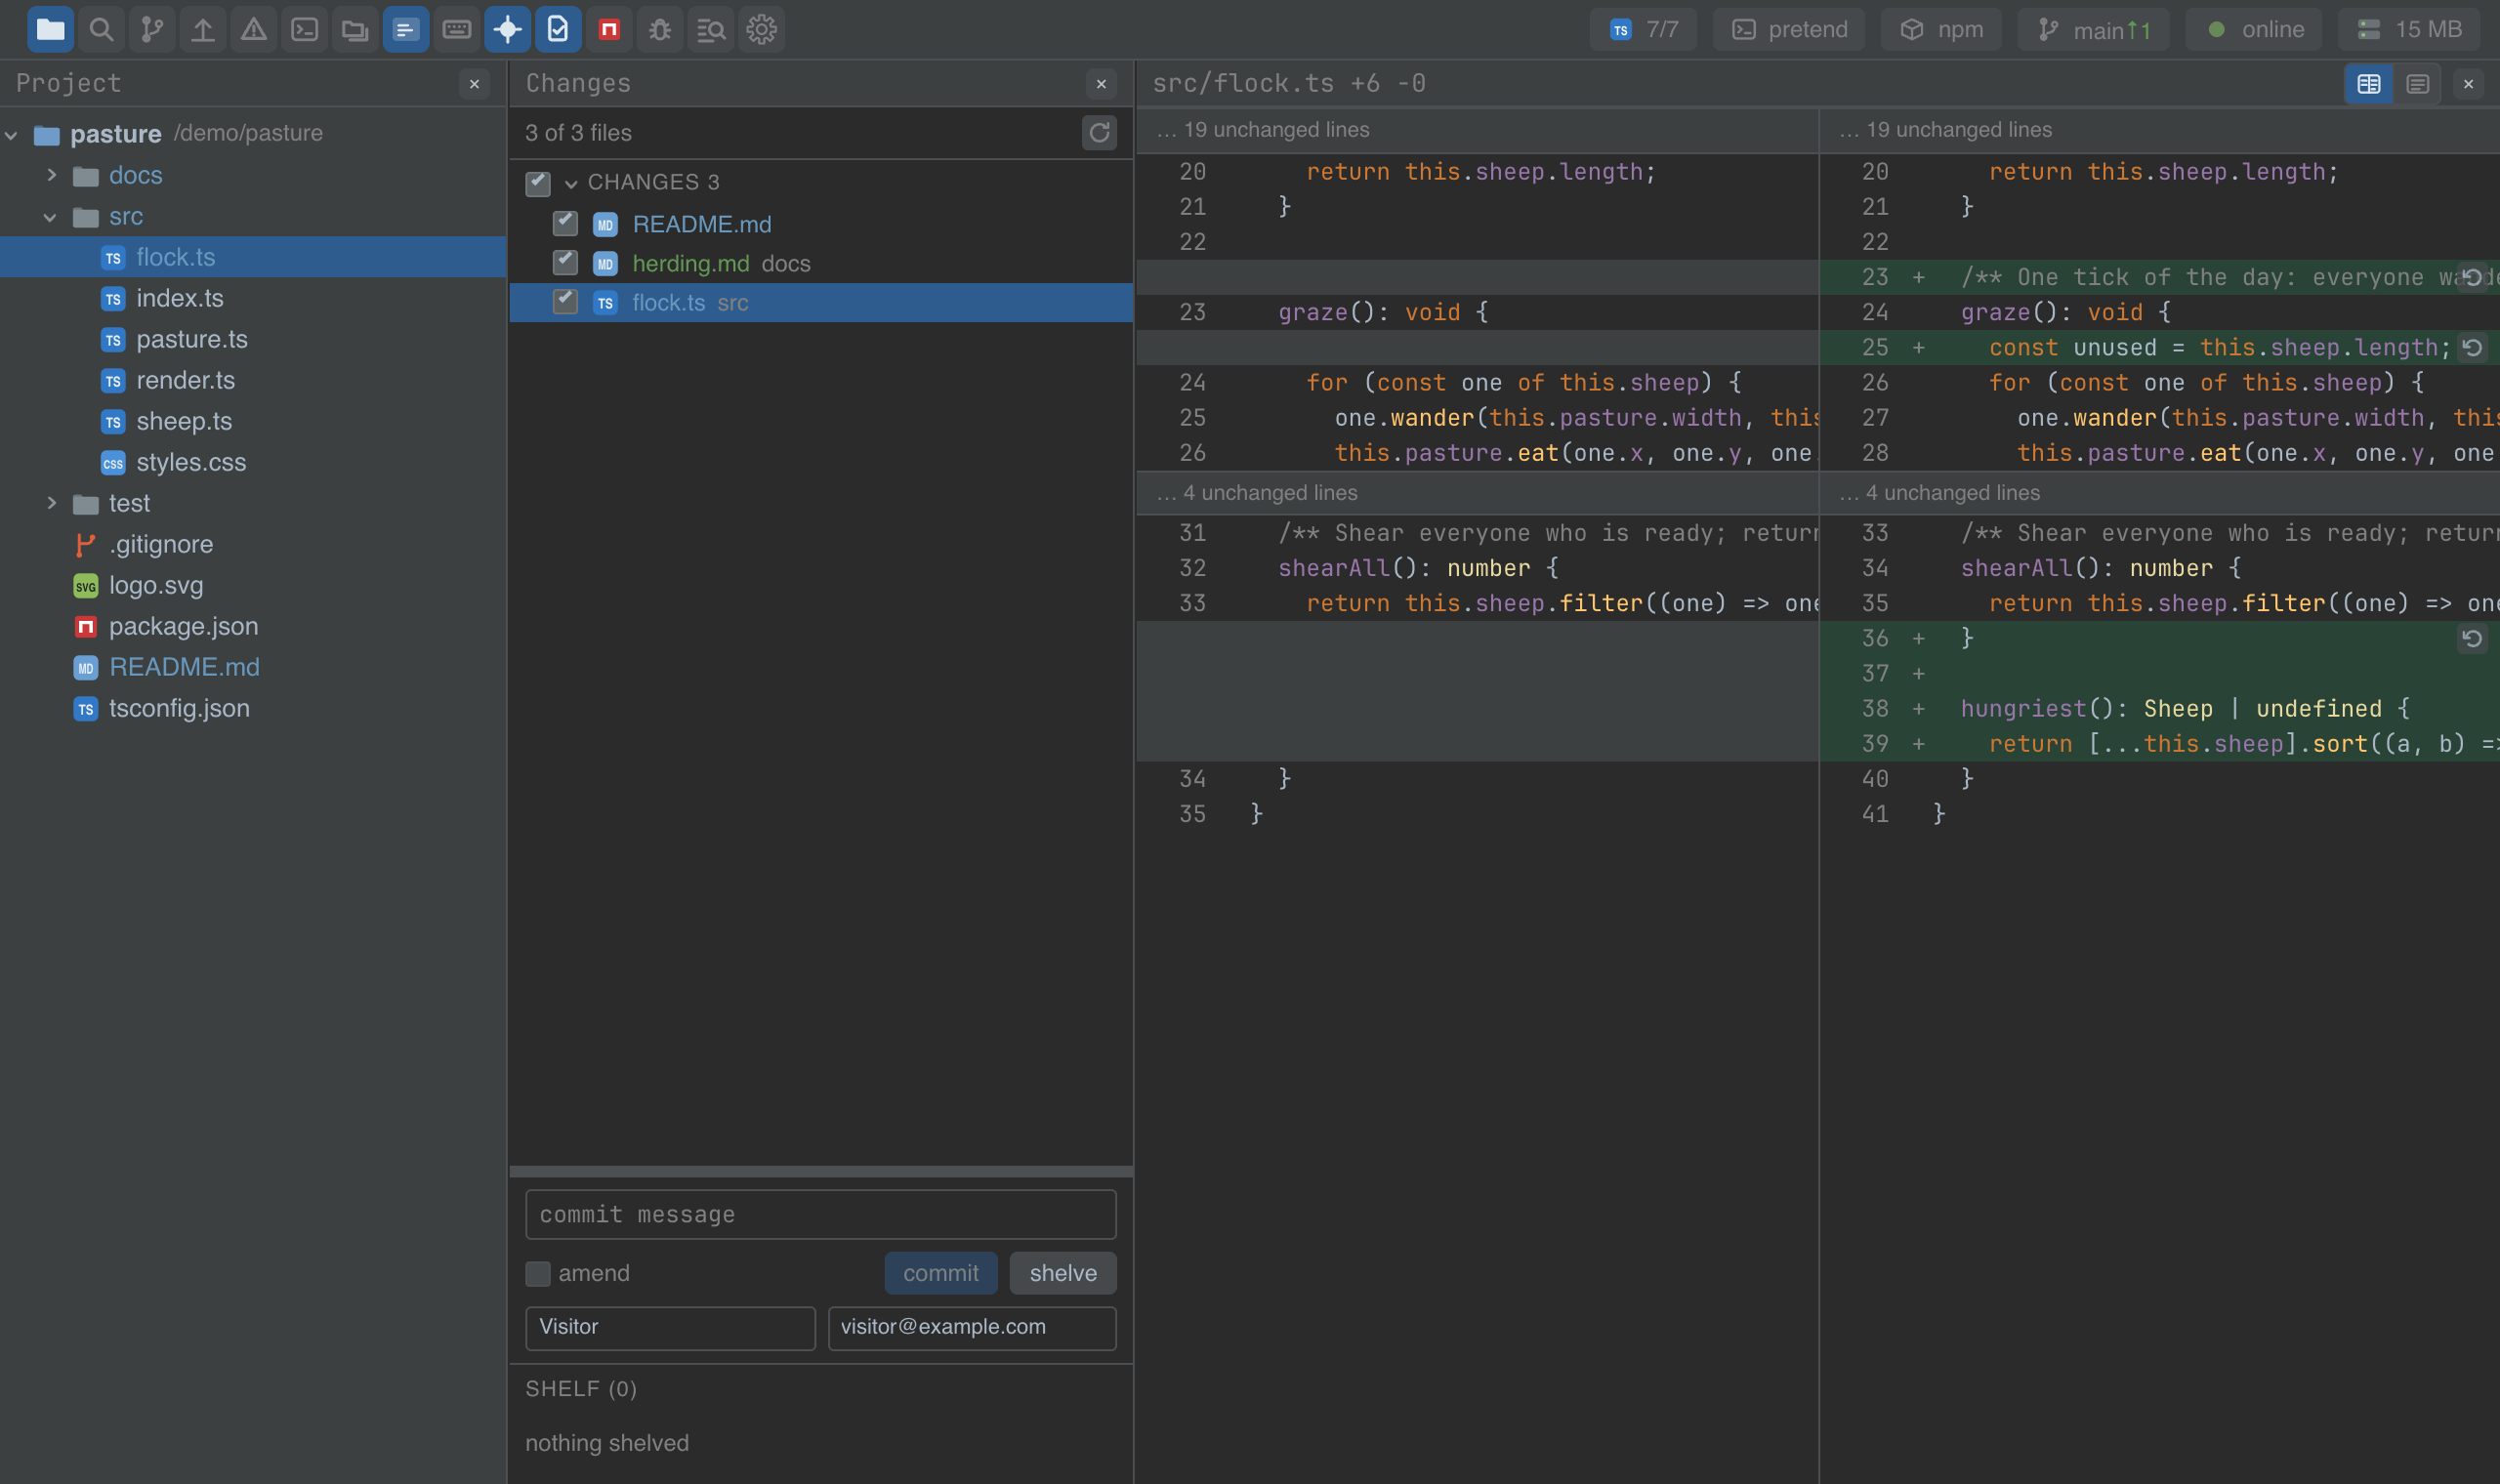Revert the added line 25 change
The height and width of the screenshot is (1484, 2500).
(x=2472, y=348)
